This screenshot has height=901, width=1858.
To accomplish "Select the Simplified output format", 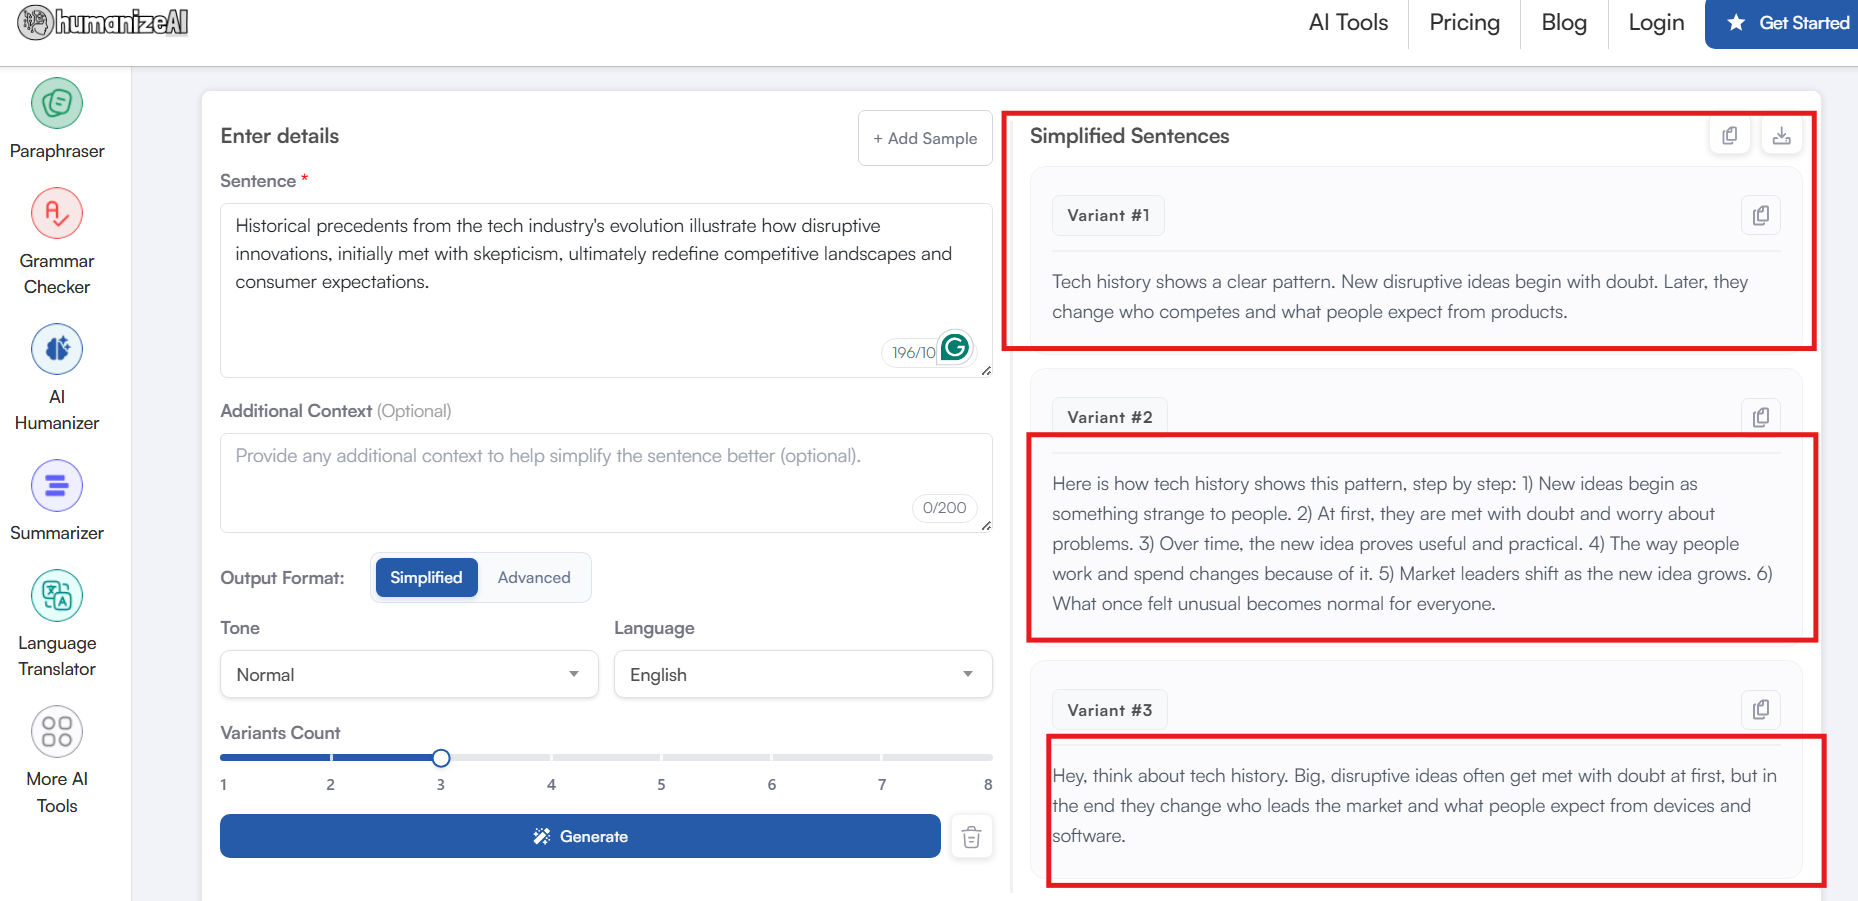I will pyautogui.click(x=426, y=578).
